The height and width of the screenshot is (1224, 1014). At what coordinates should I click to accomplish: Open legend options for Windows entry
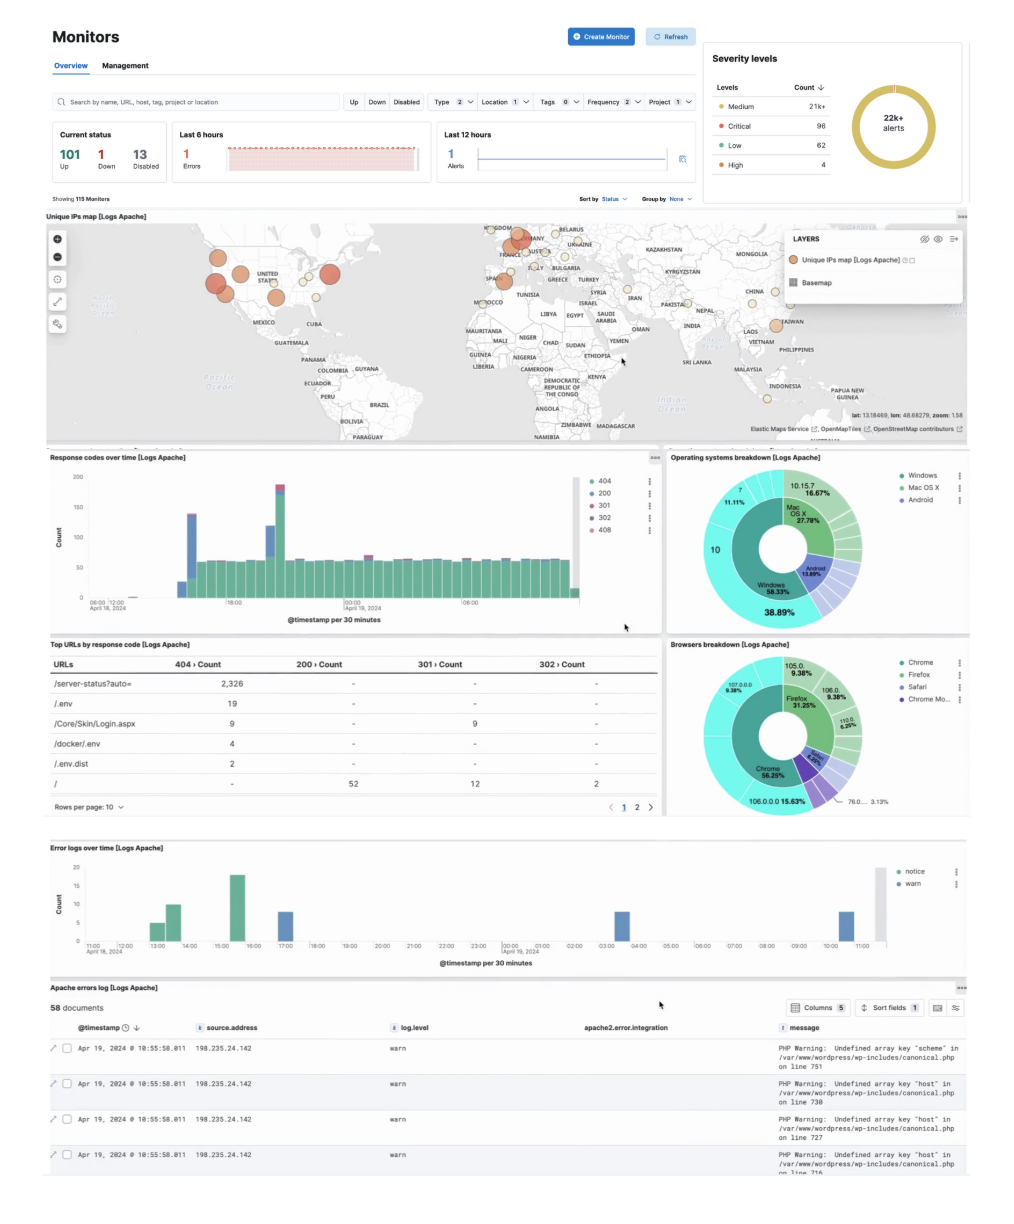coord(960,475)
